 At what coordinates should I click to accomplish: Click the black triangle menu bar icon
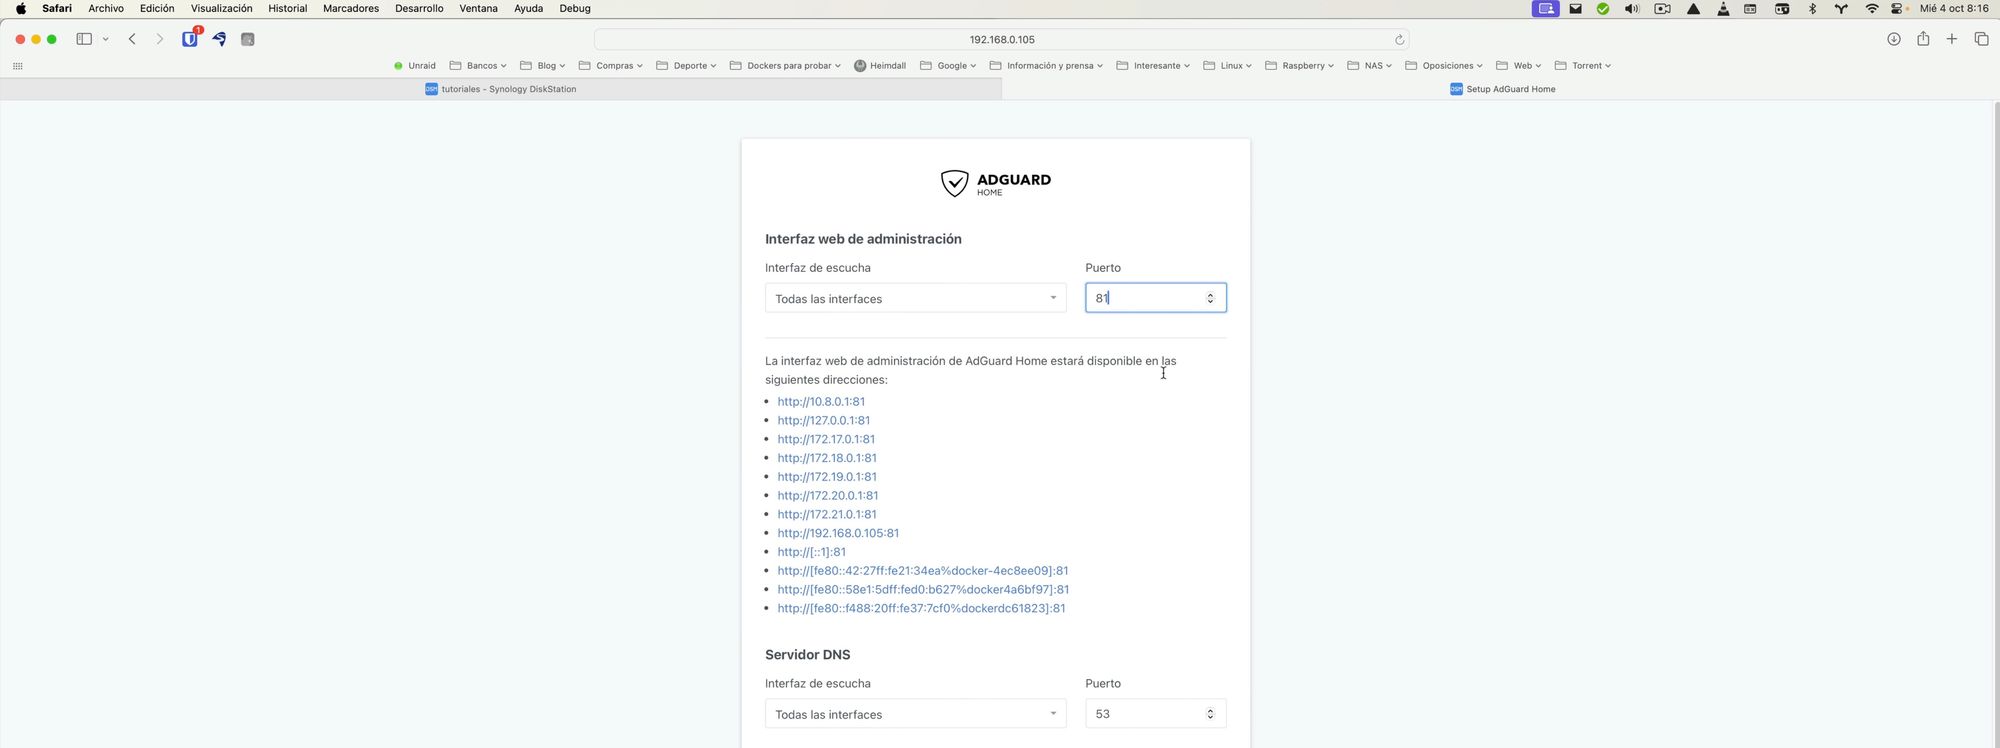[1693, 8]
